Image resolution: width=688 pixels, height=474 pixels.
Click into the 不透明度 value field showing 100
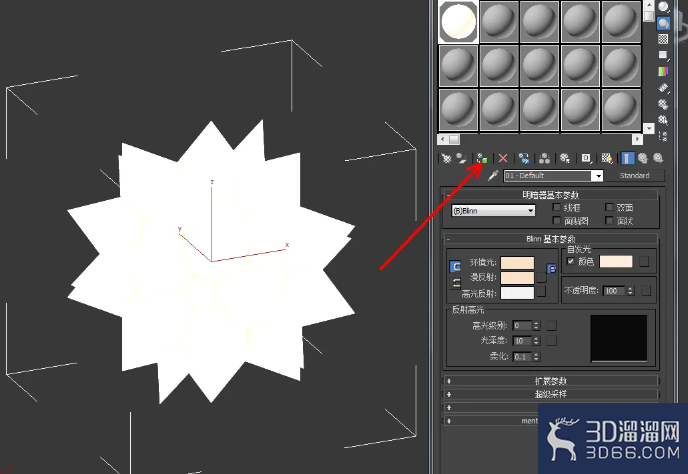click(x=615, y=291)
